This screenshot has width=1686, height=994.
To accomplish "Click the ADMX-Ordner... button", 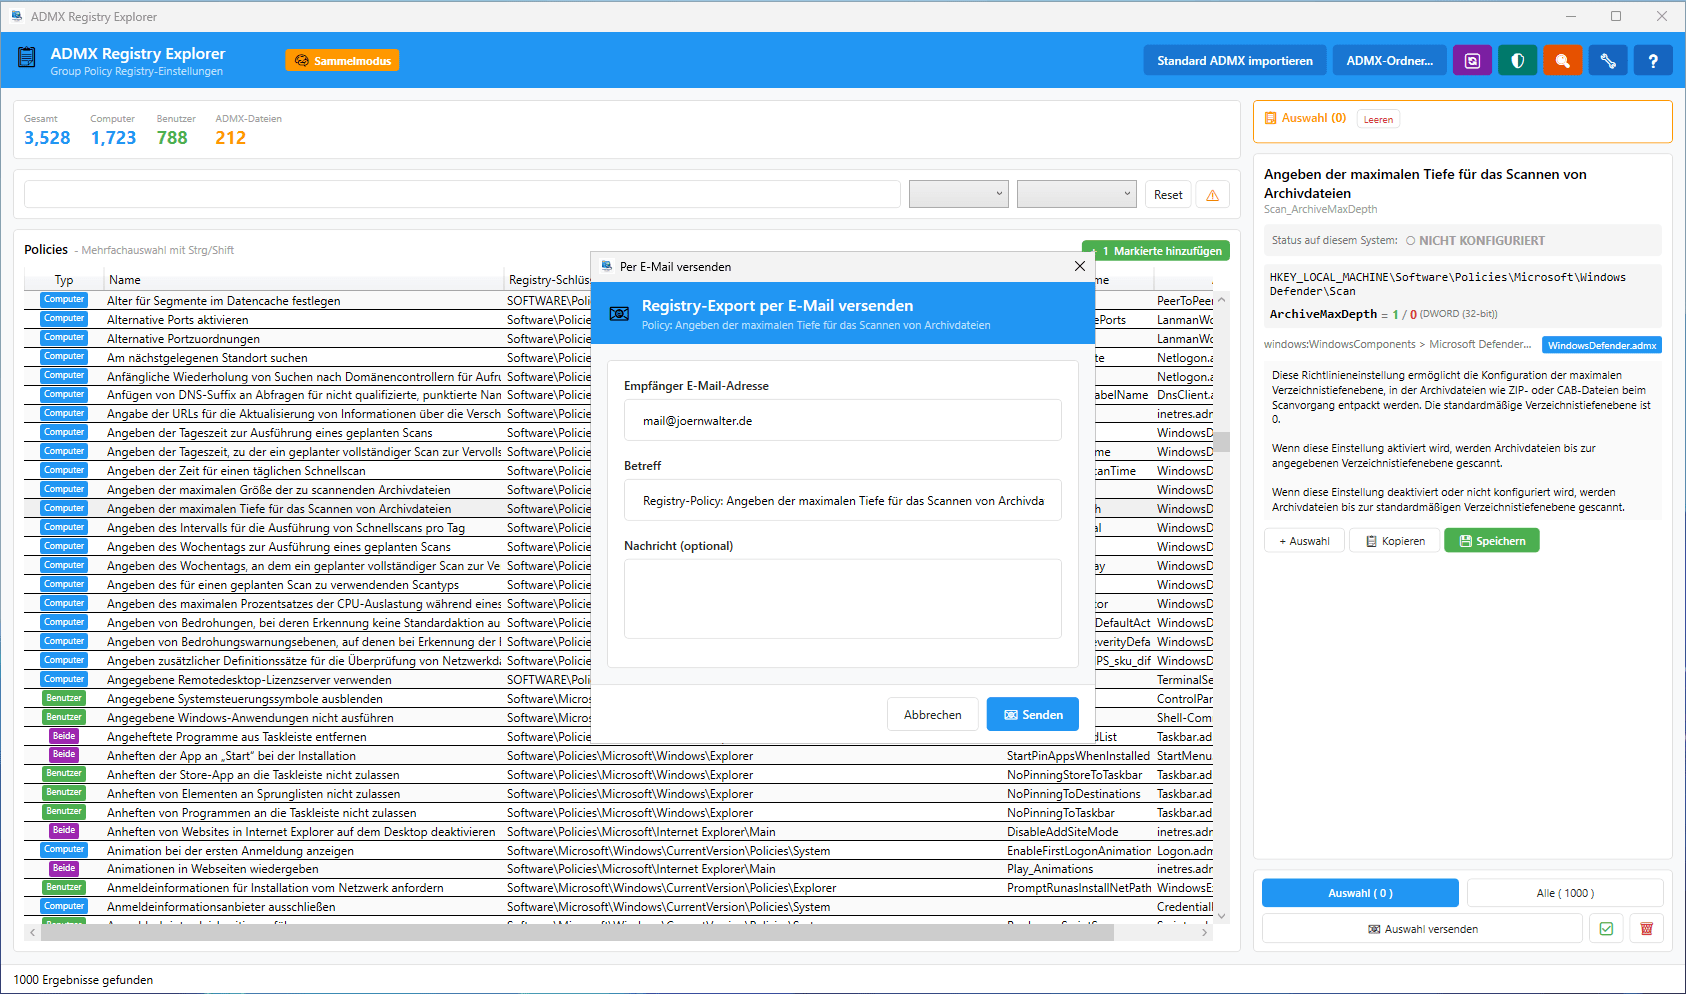I will click(1389, 61).
